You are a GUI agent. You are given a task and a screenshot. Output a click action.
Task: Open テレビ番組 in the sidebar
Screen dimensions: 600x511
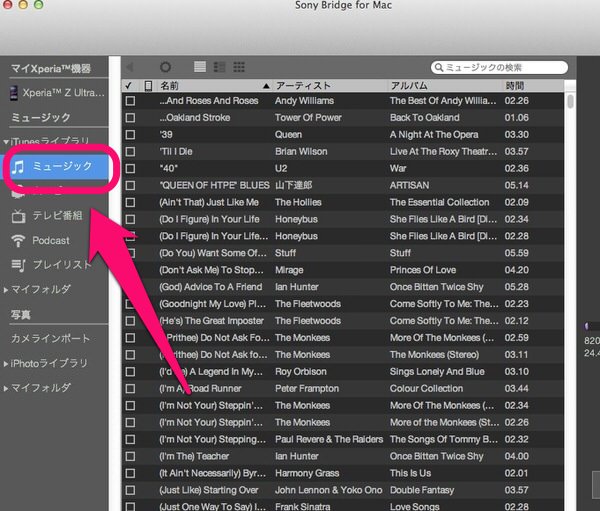tap(57, 216)
